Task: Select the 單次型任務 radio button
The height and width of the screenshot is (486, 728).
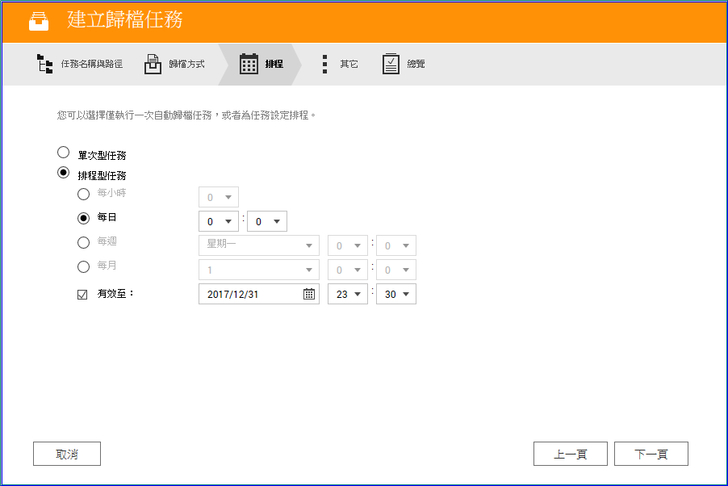Action: (x=63, y=153)
